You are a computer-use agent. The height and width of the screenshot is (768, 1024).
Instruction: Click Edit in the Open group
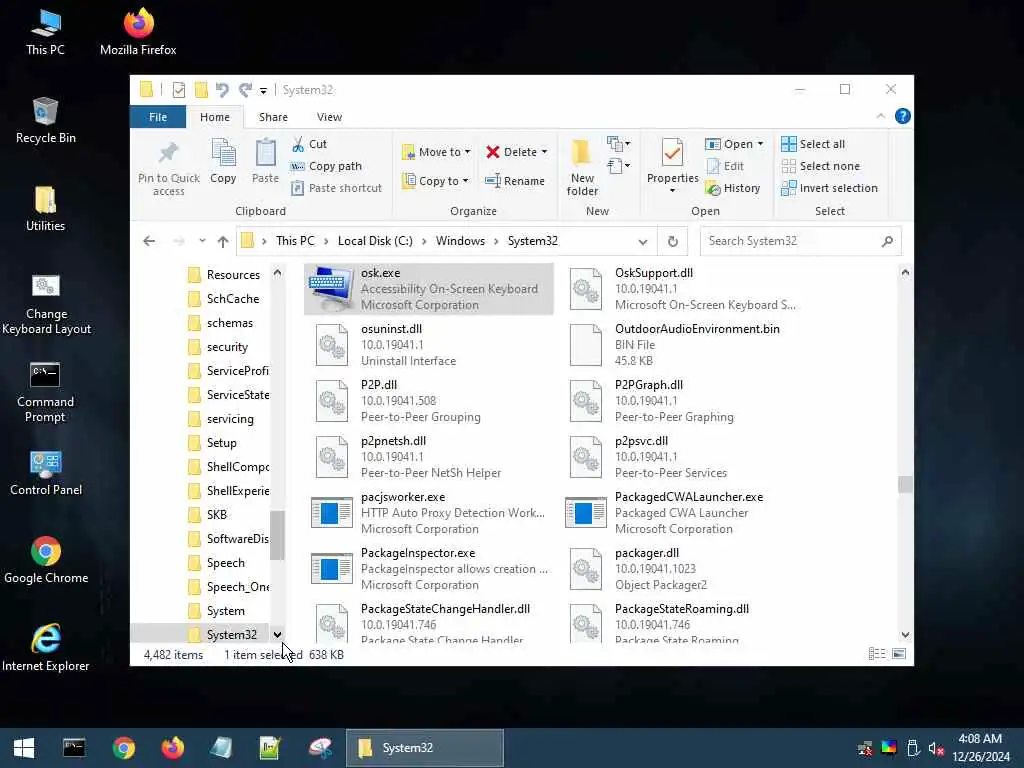tap(725, 166)
